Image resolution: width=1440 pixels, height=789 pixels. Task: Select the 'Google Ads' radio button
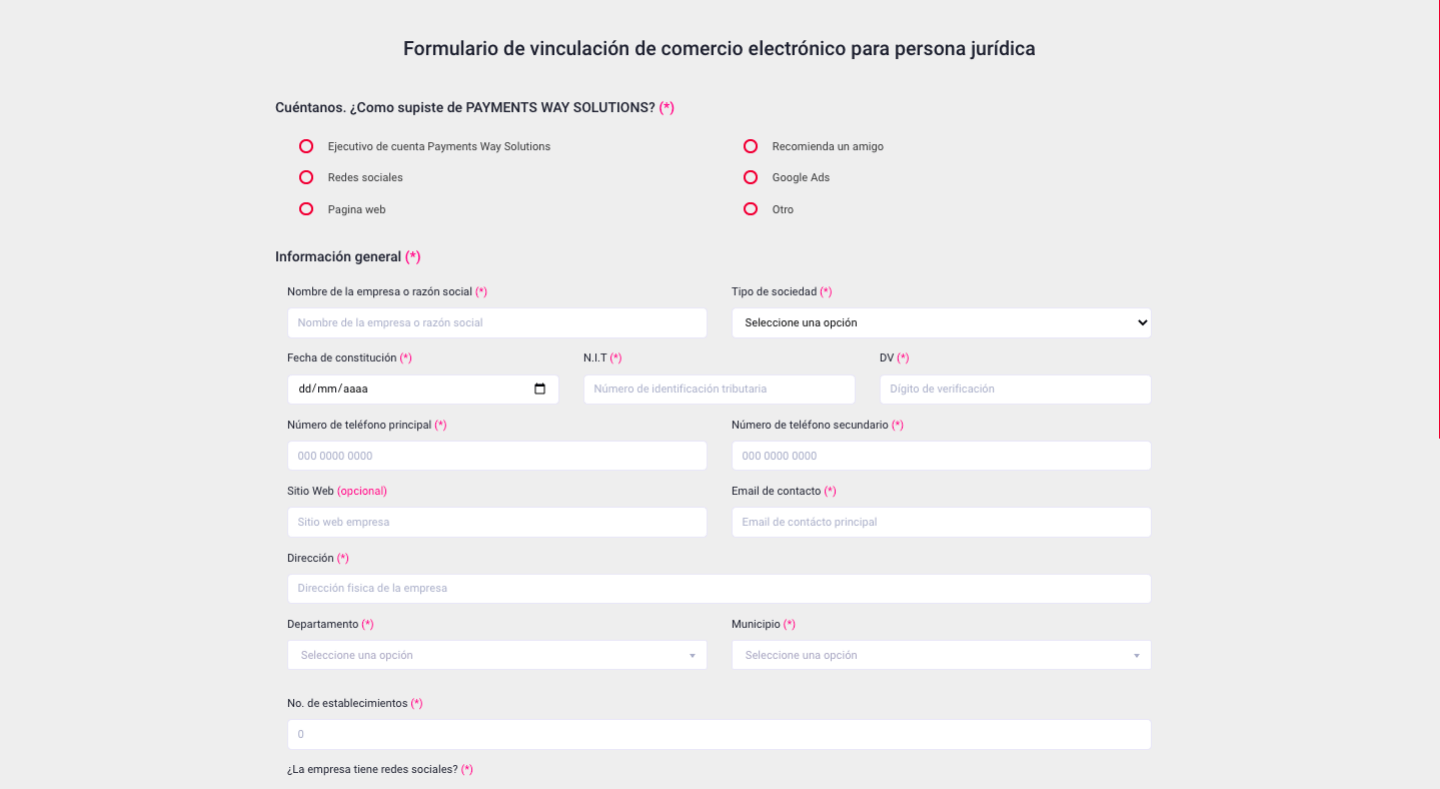click(750, 177)
